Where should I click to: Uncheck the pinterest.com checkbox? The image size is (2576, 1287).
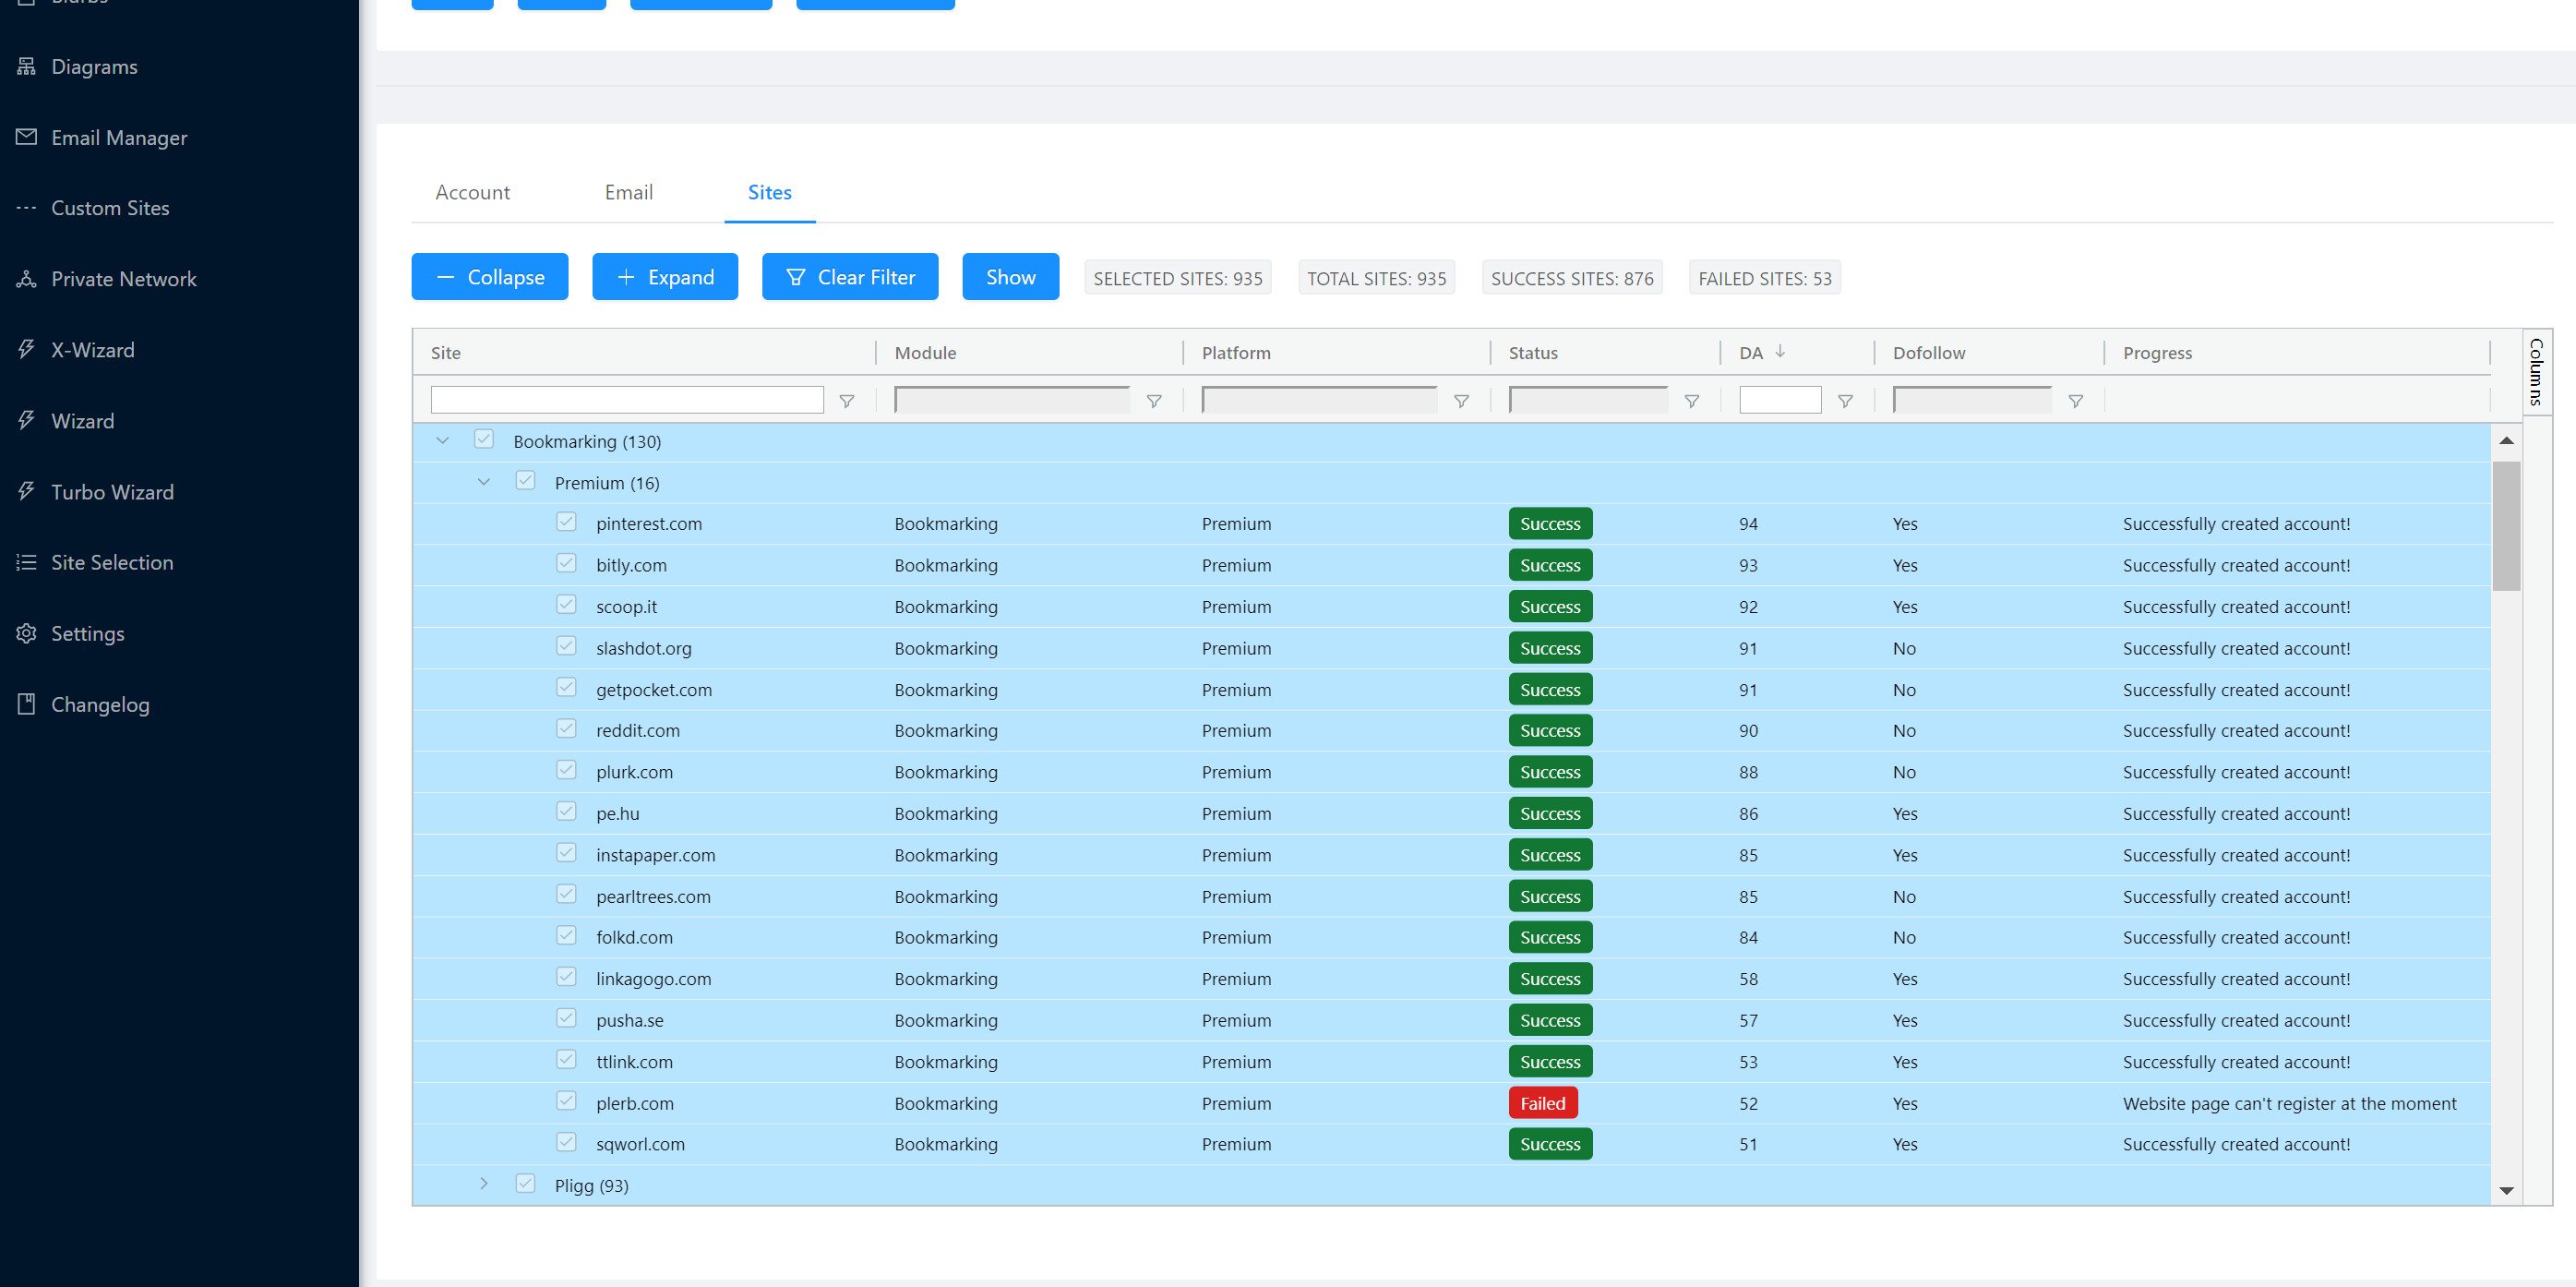tap(566, 522)
